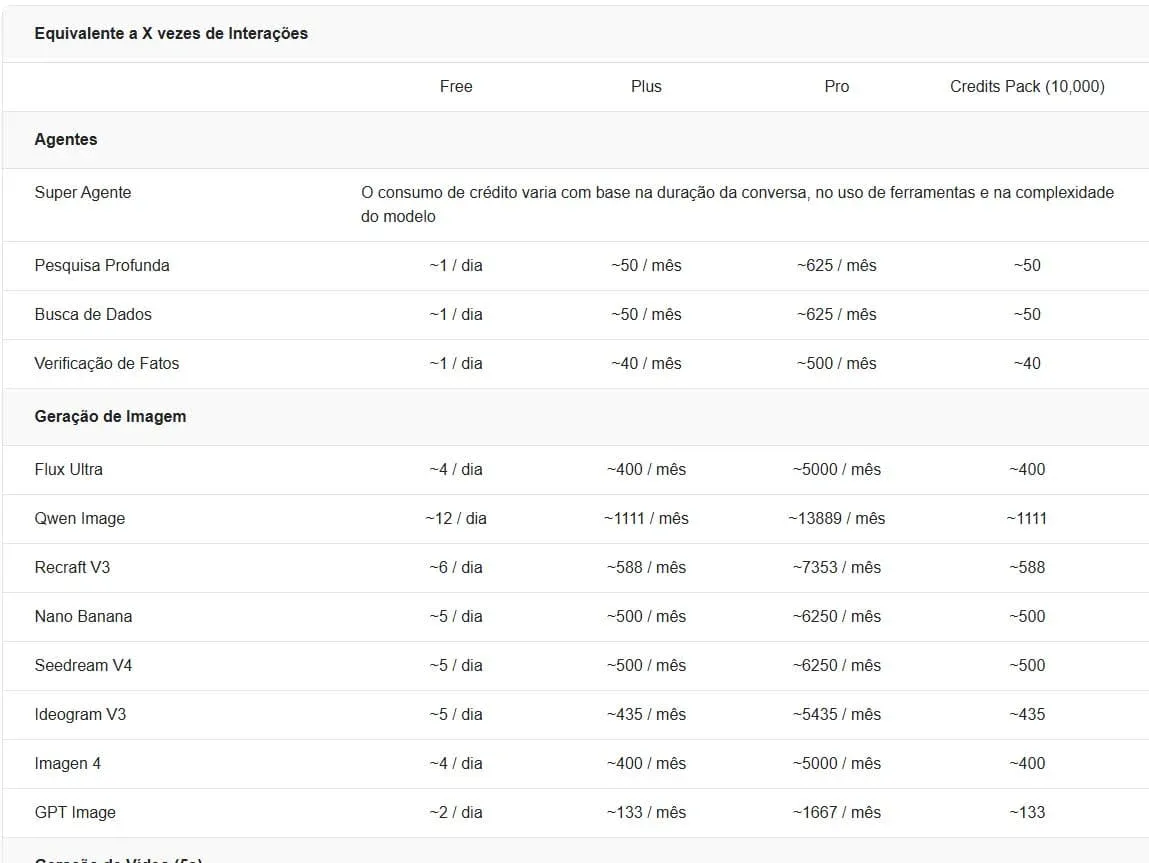Click Recraft V3 Credits Pack value ~588

pyautogui.click(x=1027, y=568)
